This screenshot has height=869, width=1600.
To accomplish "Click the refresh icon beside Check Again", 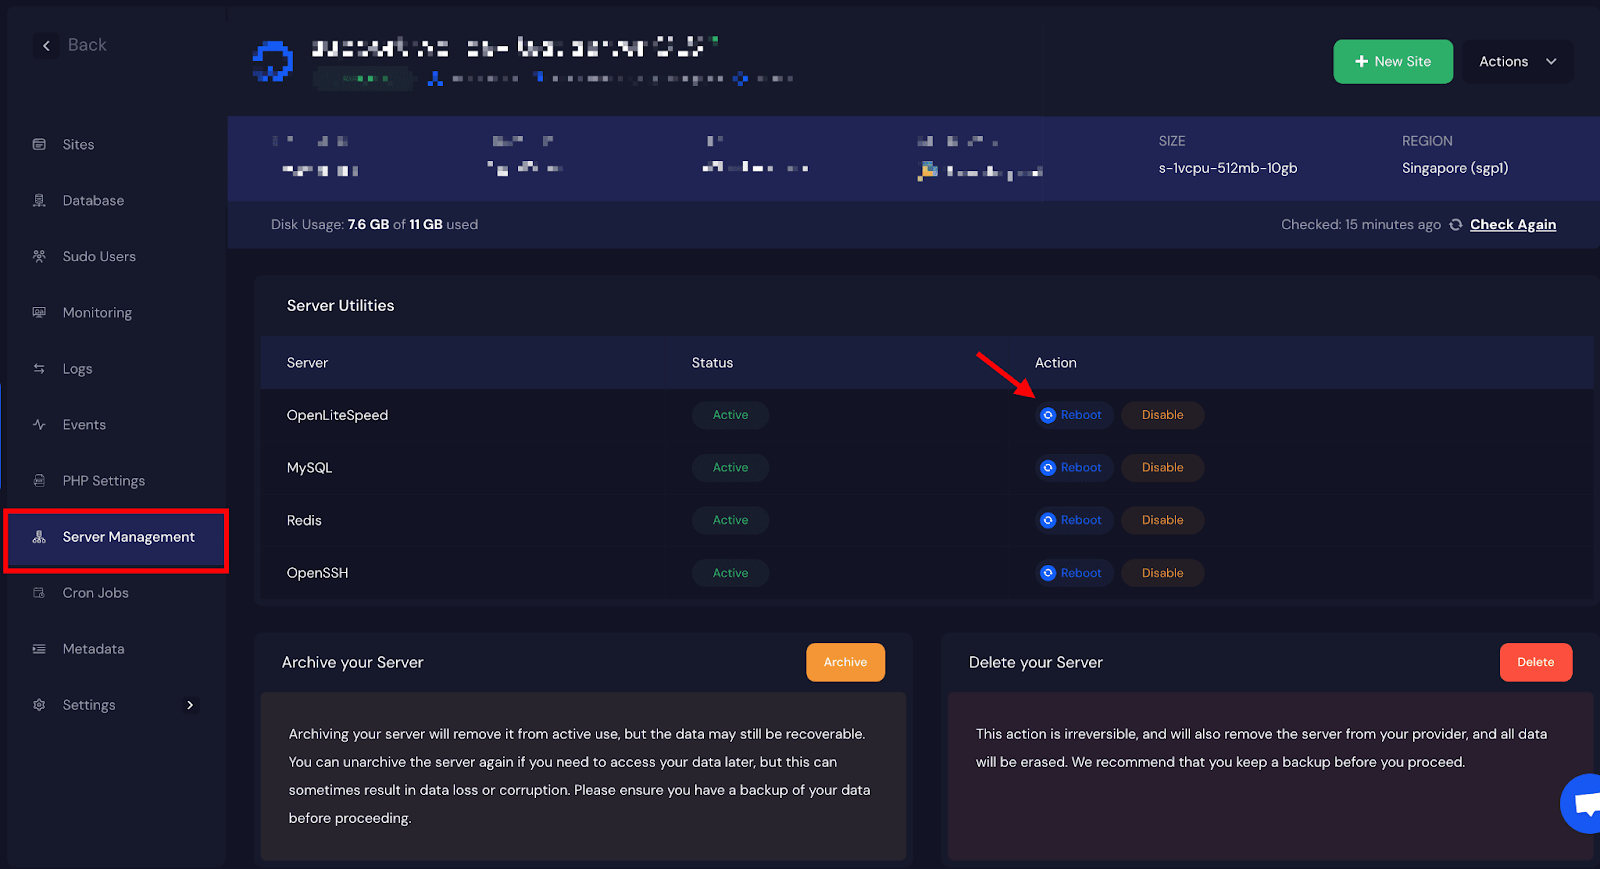I will (x=1456, y=225).
